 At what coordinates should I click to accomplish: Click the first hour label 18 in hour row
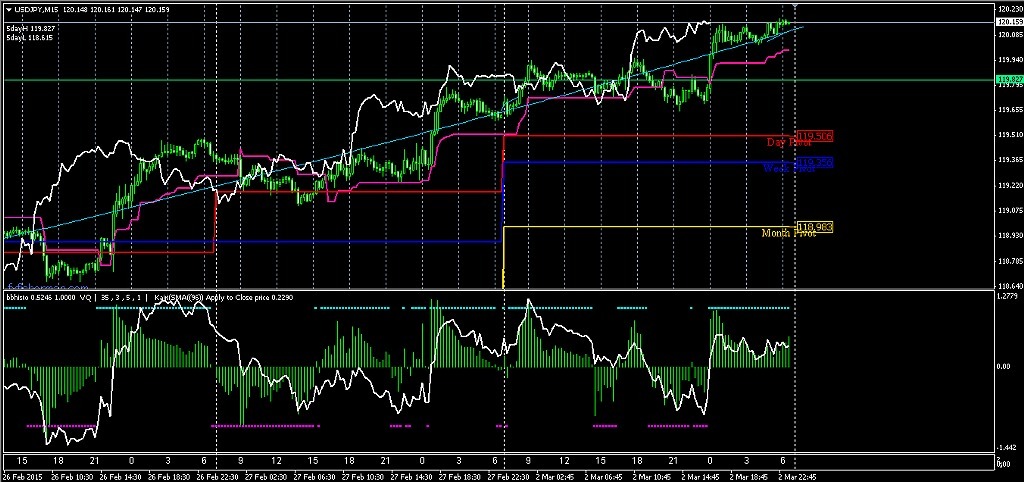[x=58, y=461]
